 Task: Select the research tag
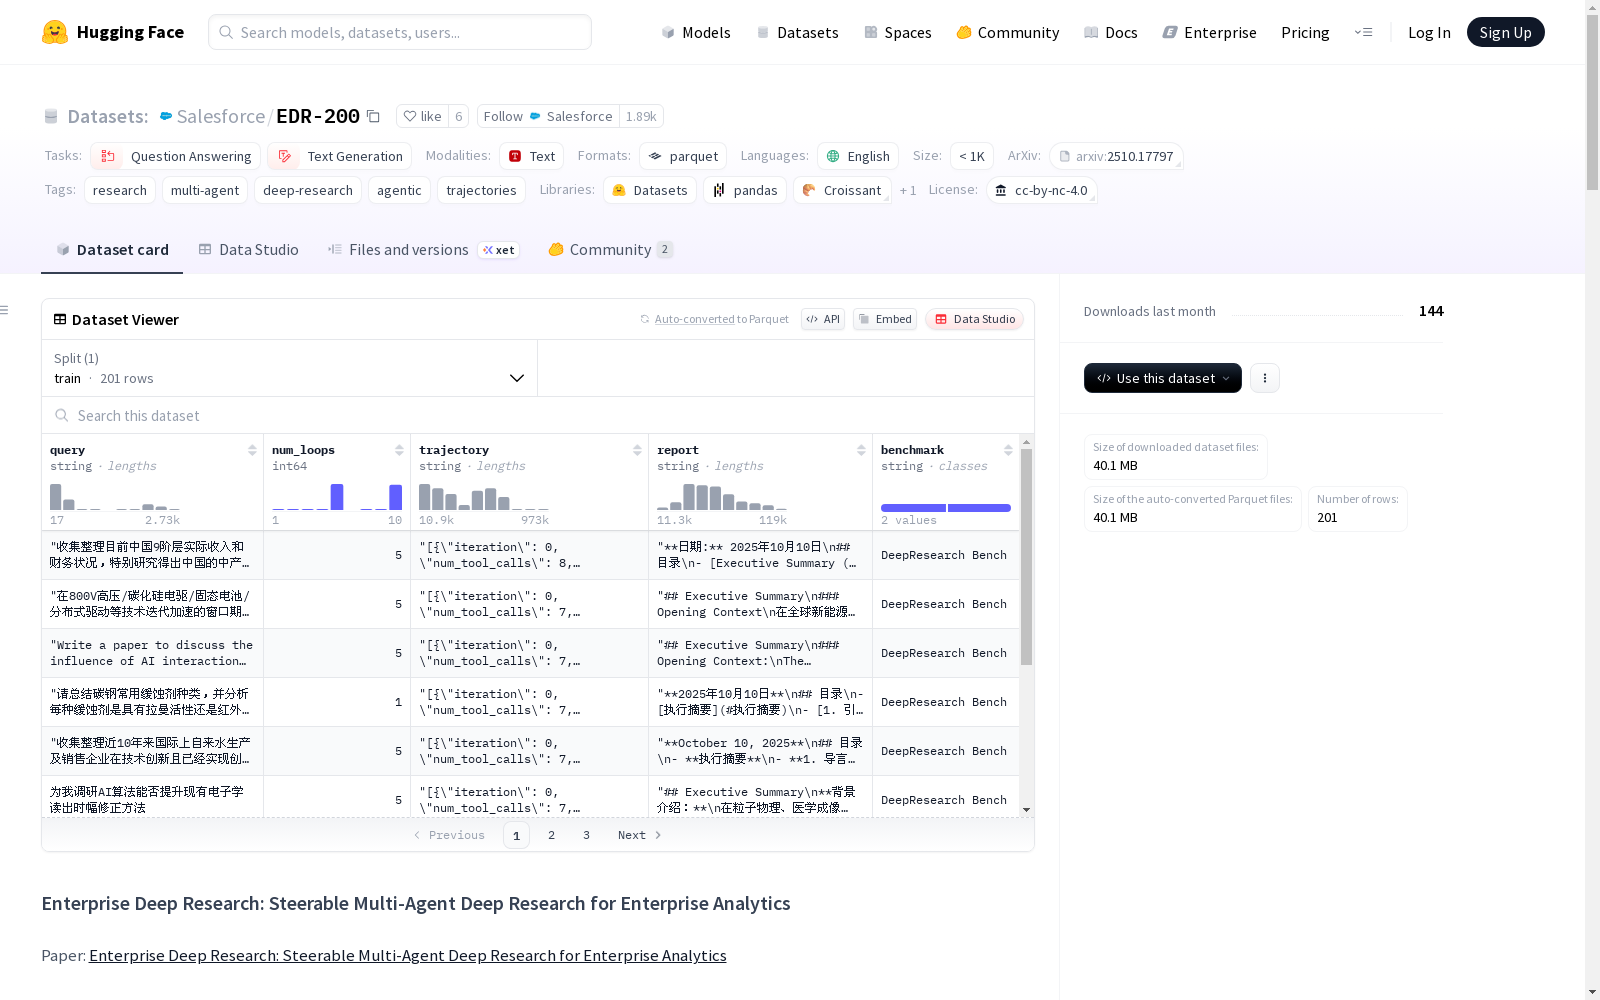120,190
